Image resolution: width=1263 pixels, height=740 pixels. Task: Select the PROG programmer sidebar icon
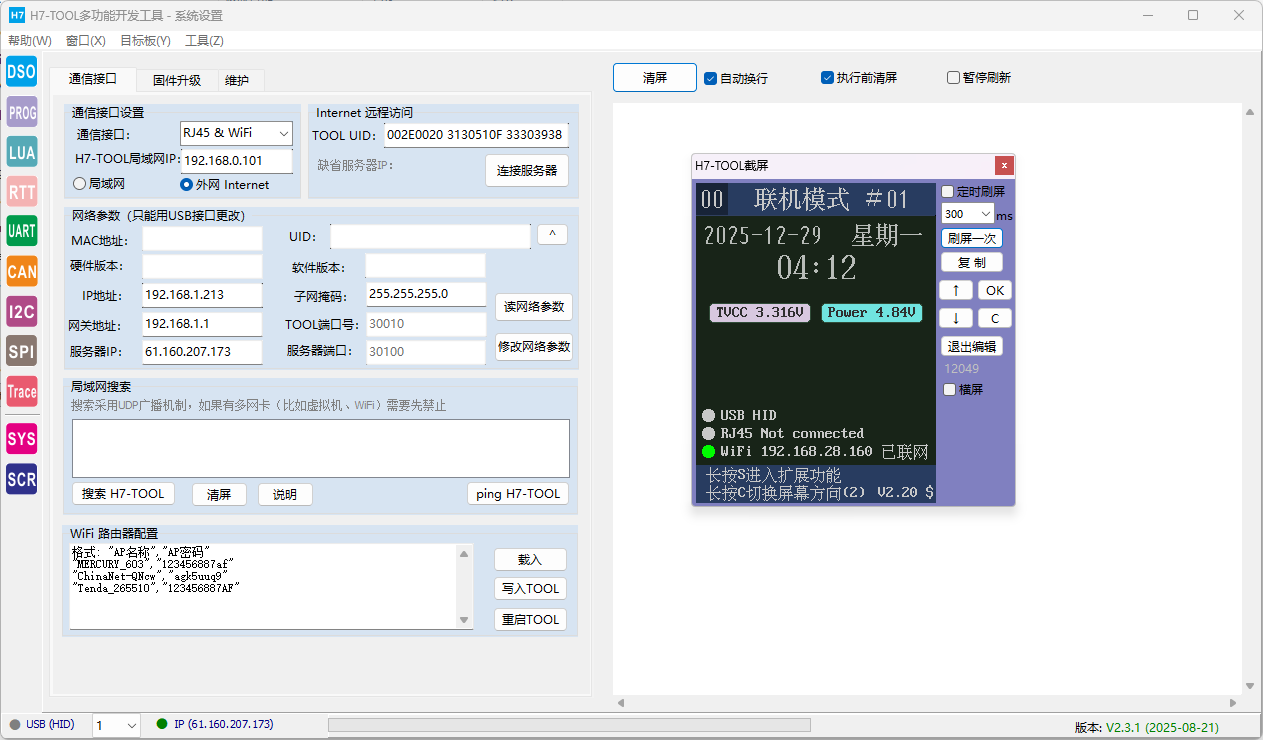[21, 112]
